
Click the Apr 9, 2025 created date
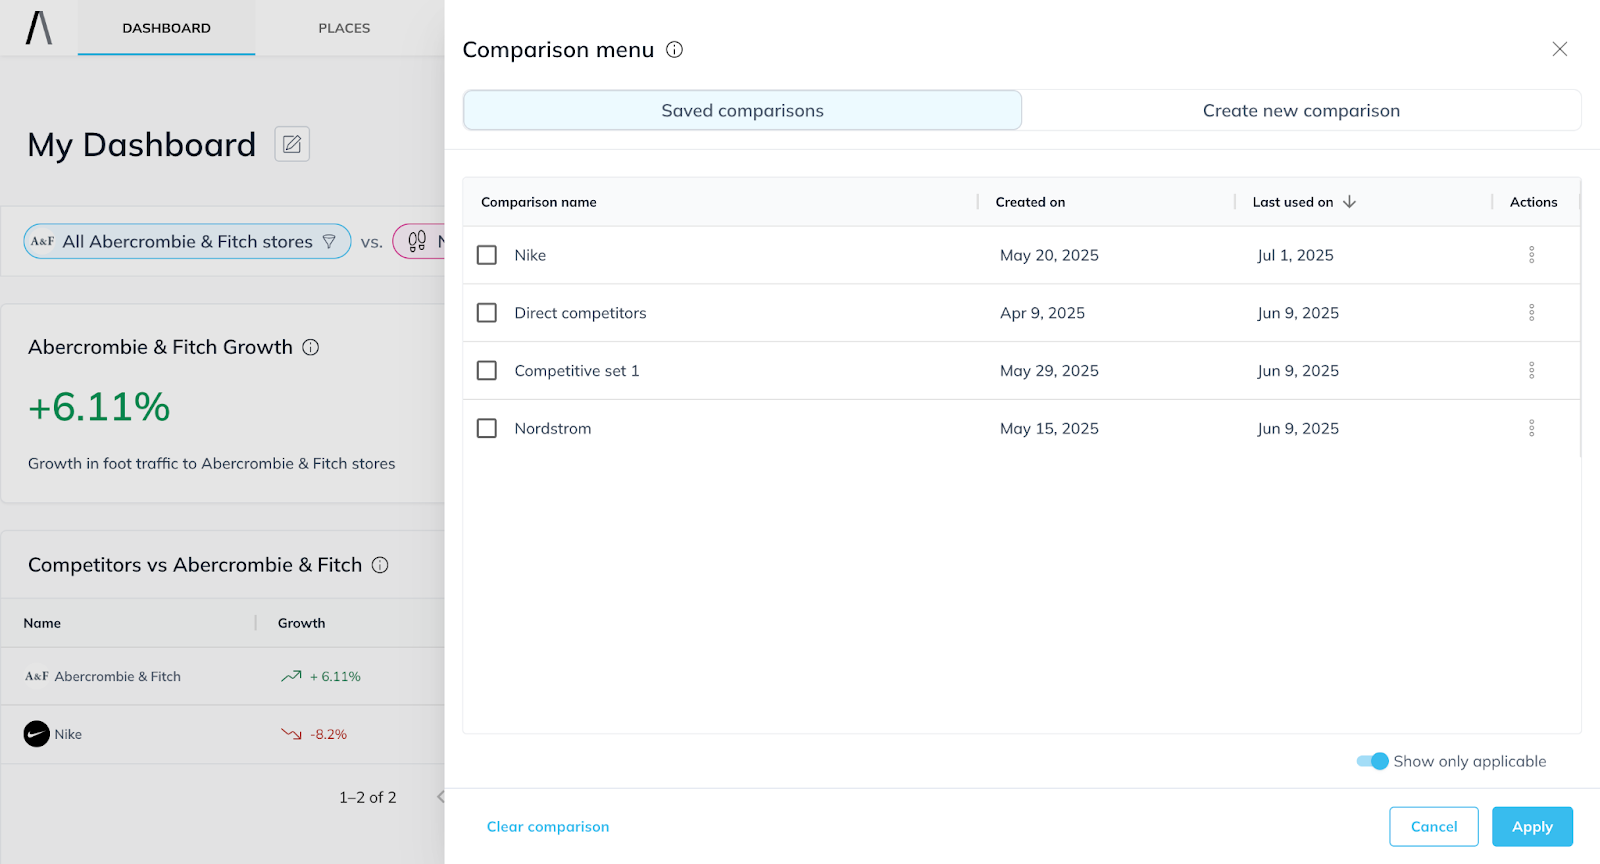click(1042, 313)
